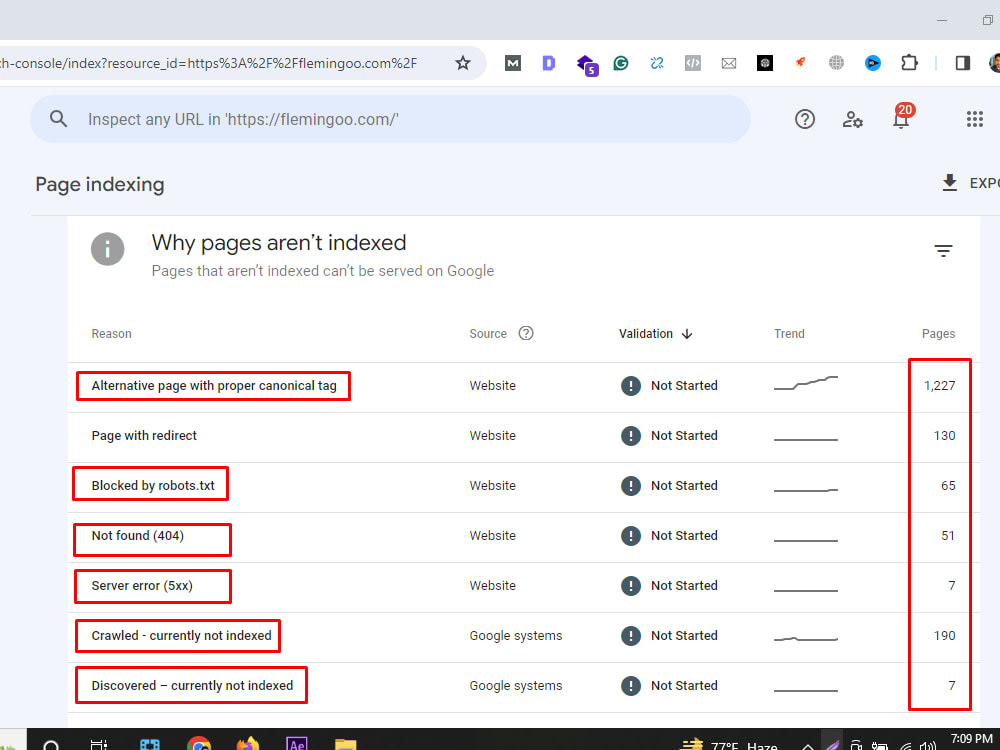
Task: Click the search magnifier in URL inspect bar
Action: tap(58, 119)
